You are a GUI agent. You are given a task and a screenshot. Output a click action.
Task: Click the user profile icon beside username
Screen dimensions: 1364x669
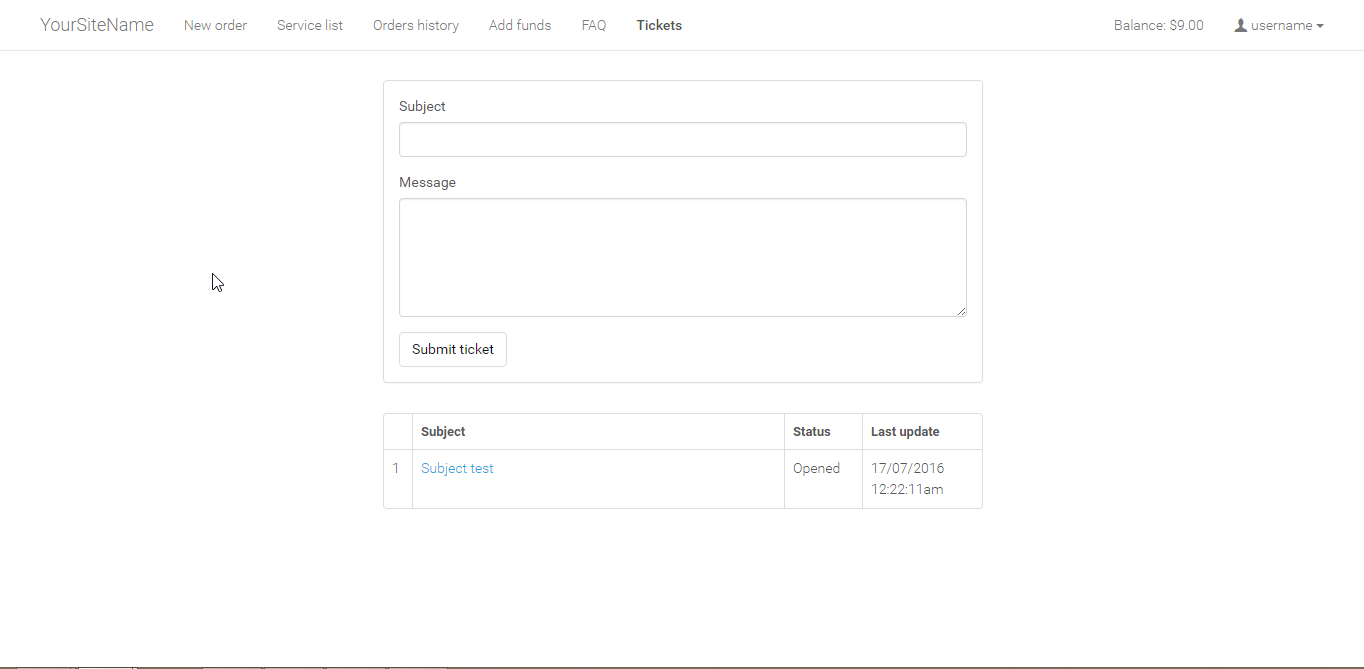[1241, 25]
